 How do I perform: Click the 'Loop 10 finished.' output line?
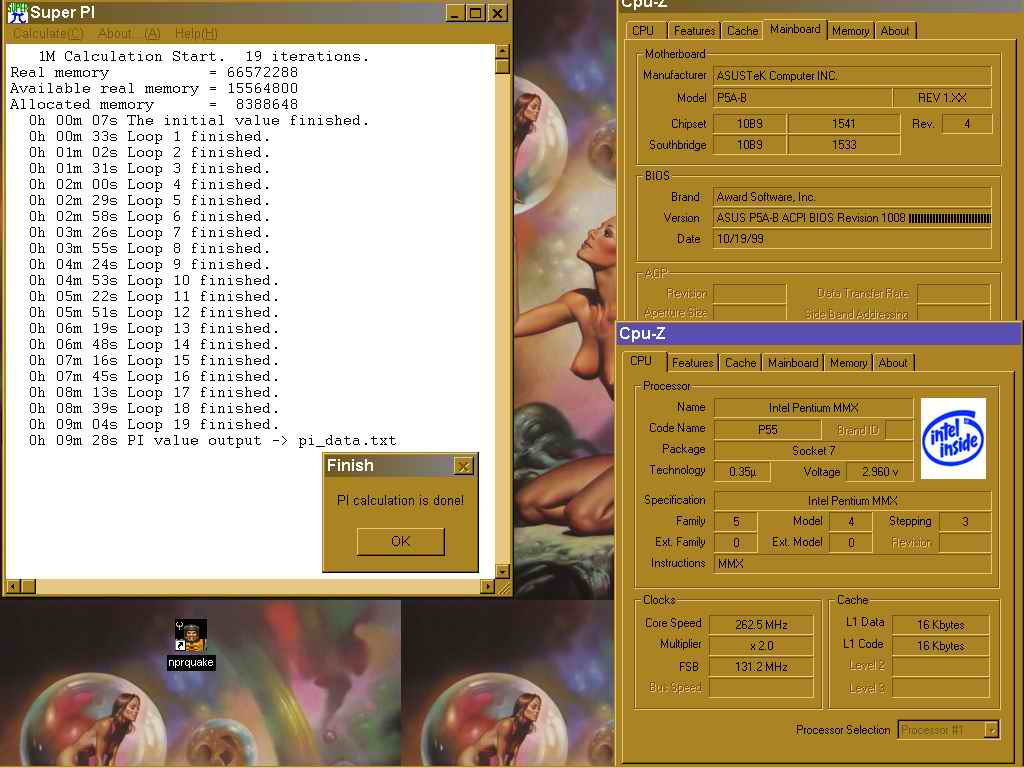(154, 281)
